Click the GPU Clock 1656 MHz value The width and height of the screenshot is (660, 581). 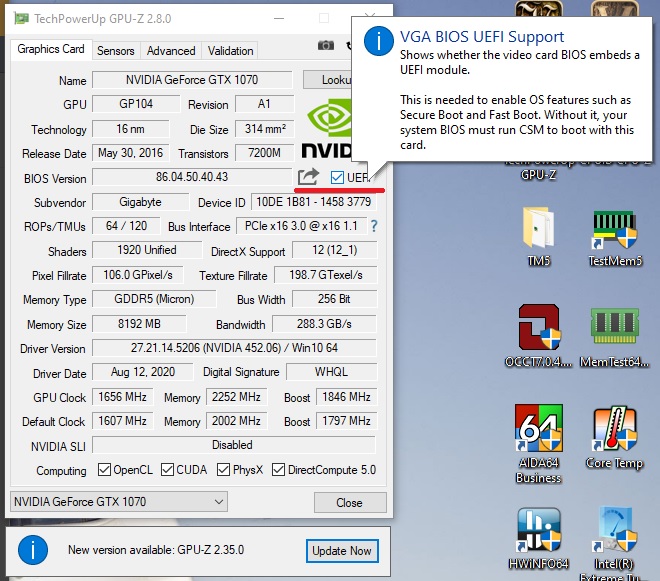(122, 397)
